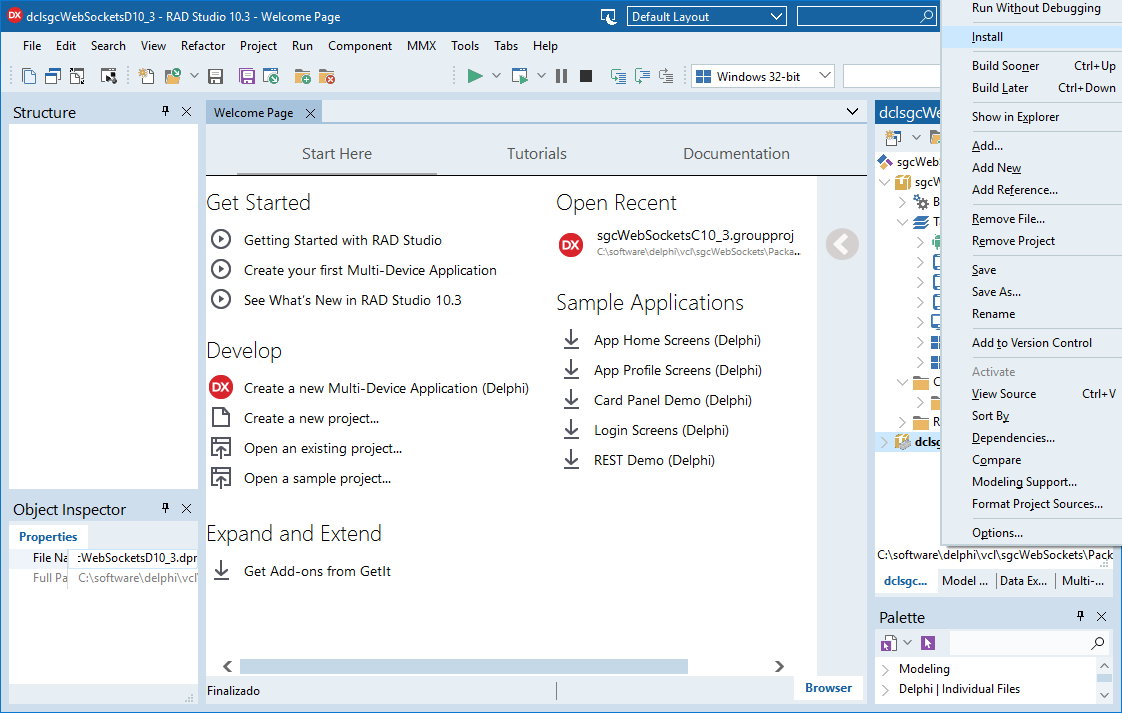Viewport: 1122px width, 713px height.
Task: Click the Trace Into toolbar icon
Action: (618, 76)
